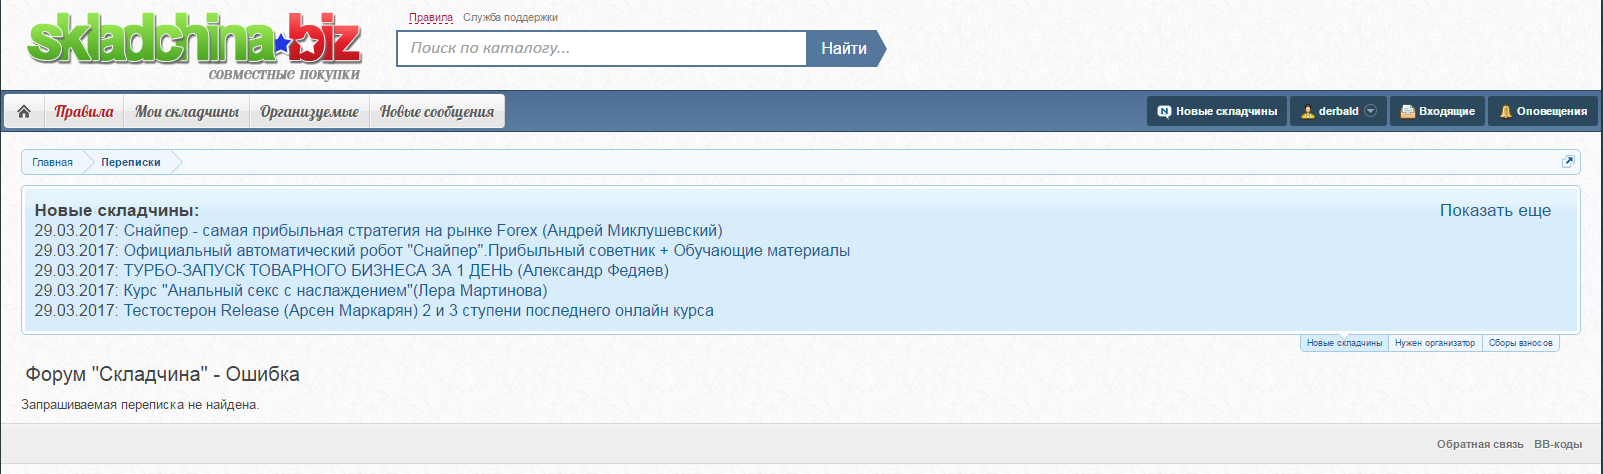The image size is (1603, 474).
Task: Click the Обратная связь footer link
Action: (x=1479, y=444)
